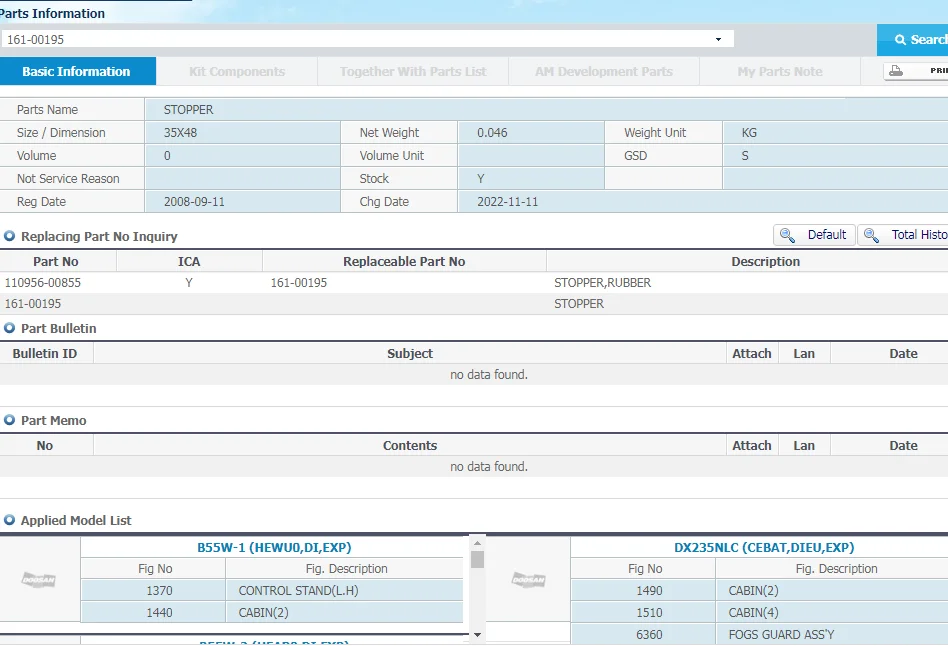
Task: Click the bullet icon beside Applied Model List
Action: click(10, 520)
